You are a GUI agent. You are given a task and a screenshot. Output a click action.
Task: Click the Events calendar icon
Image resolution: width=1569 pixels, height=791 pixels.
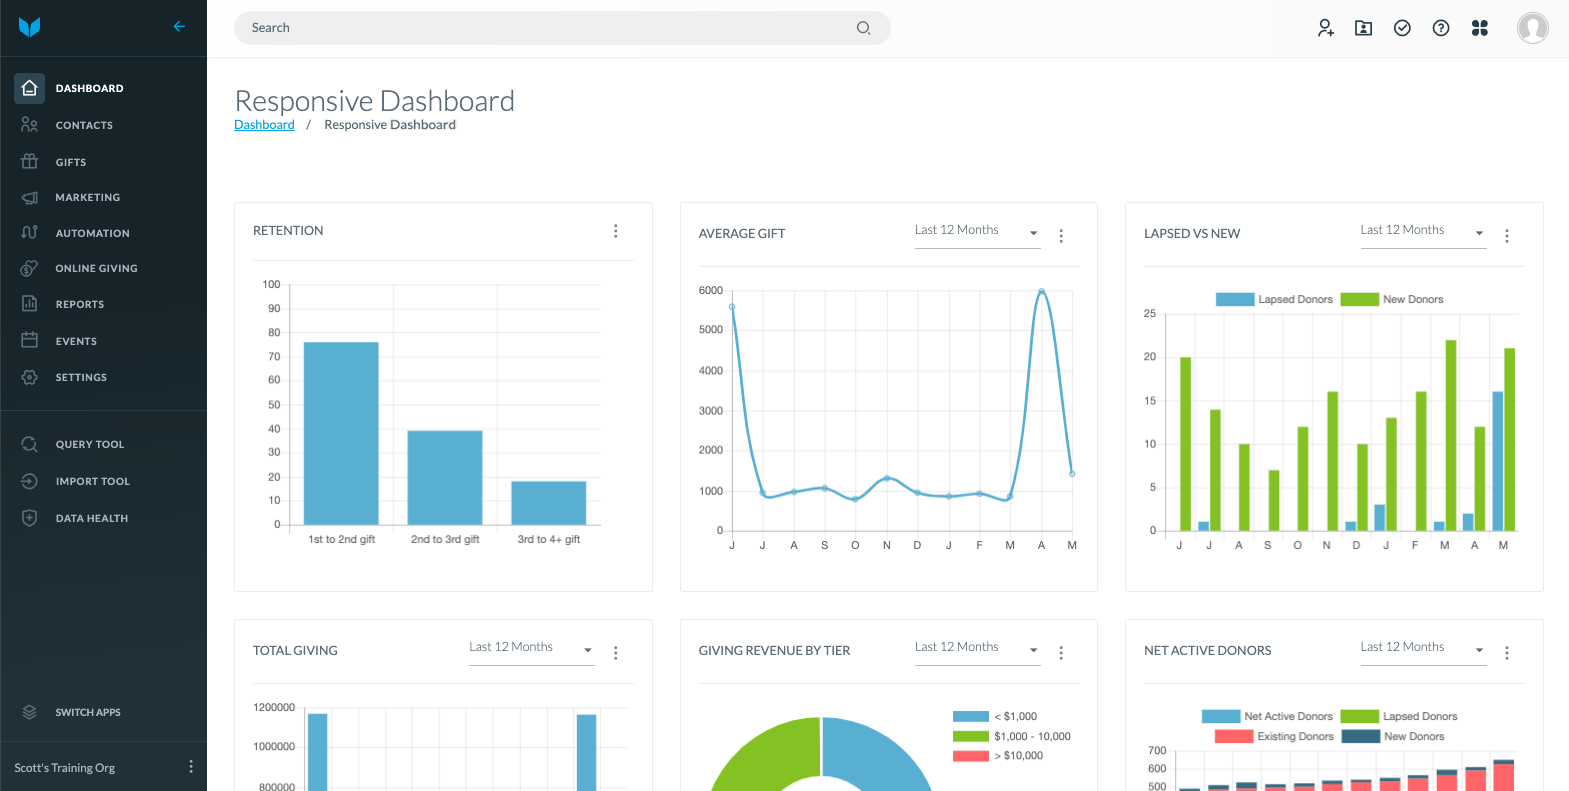click(30, 340)
